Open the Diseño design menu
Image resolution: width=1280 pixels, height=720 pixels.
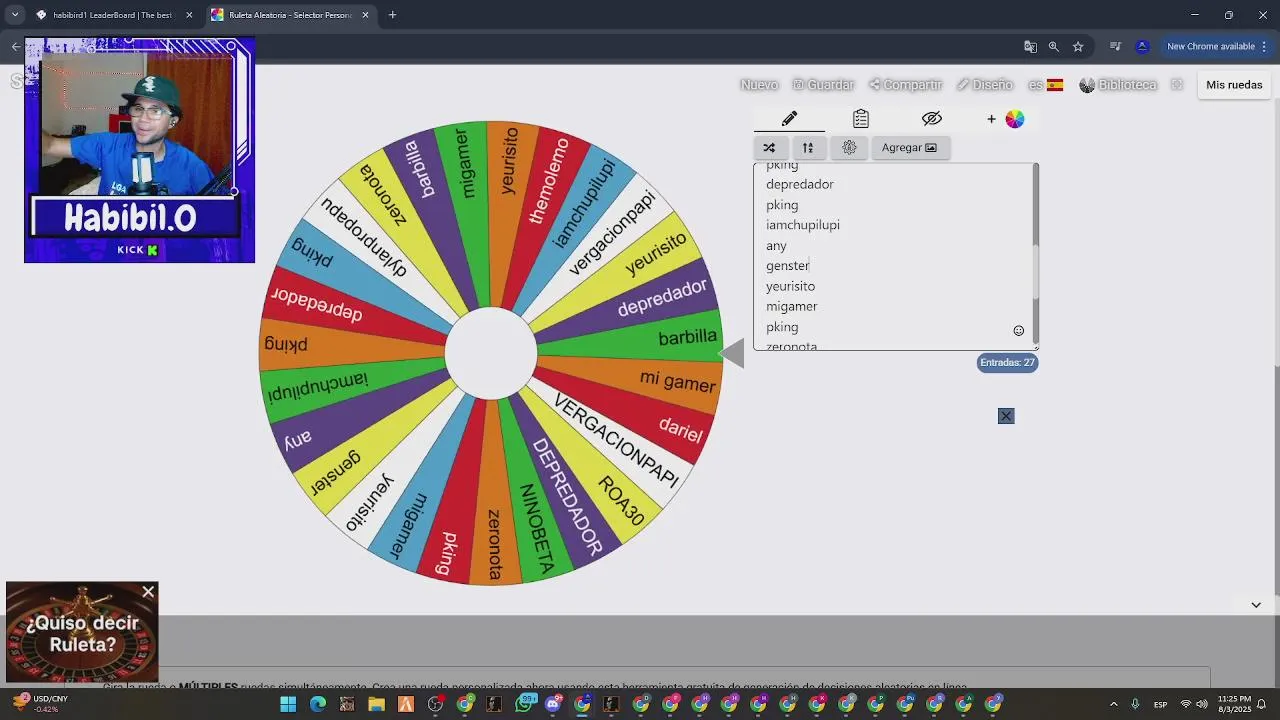(x=984, y=85)
